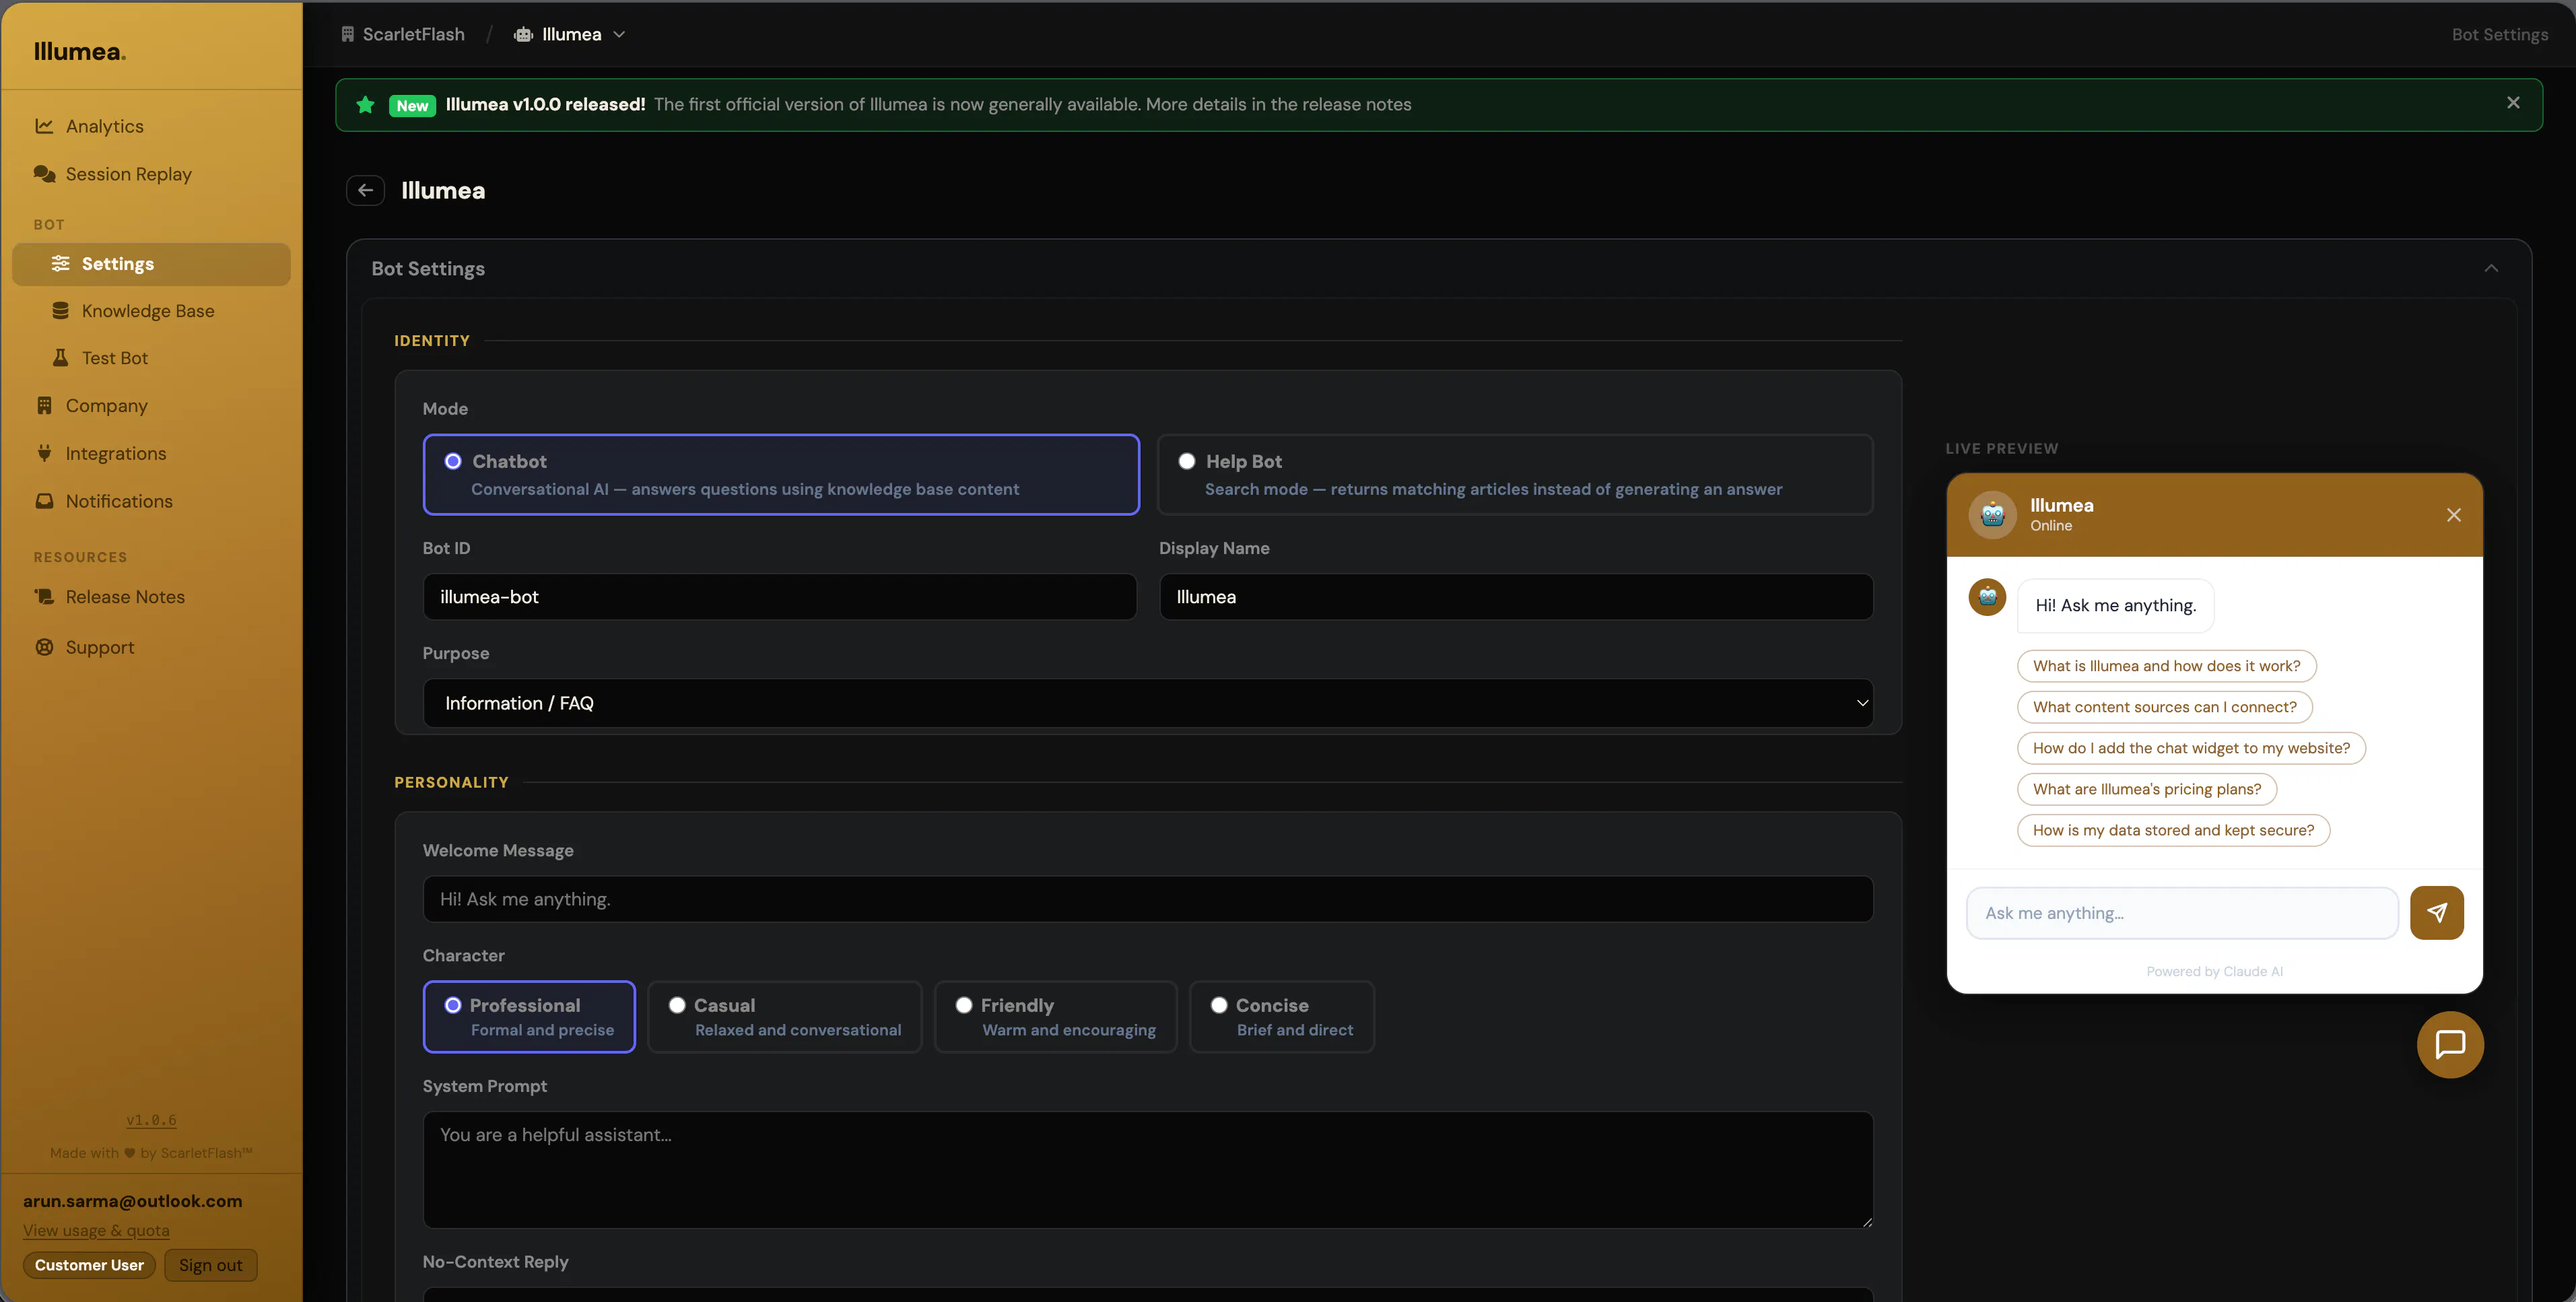Click into the Welcome Message field
The height and width of the screenshot is (1302, 2576).
pos(1148,899)
